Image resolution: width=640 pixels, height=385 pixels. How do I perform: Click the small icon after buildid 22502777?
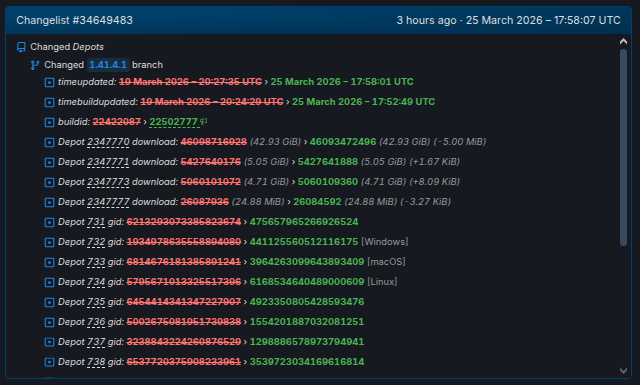coord(204,121)
